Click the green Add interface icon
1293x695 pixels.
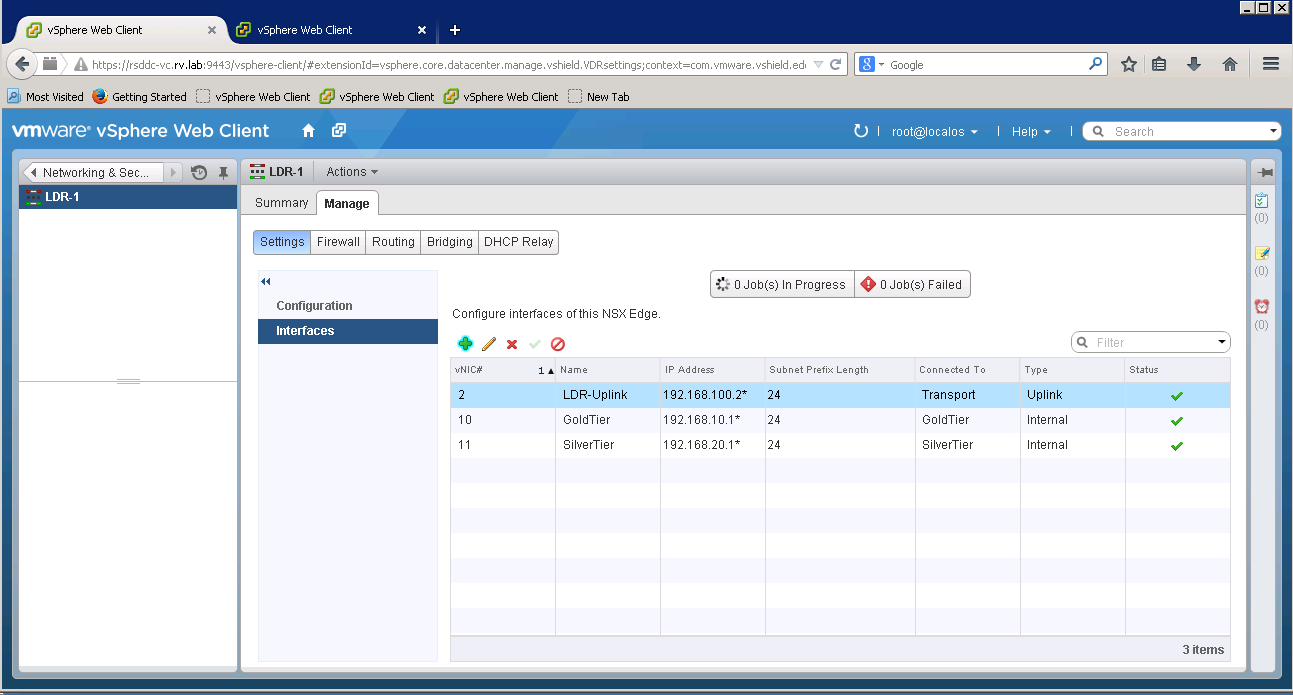tap(465, 344)
